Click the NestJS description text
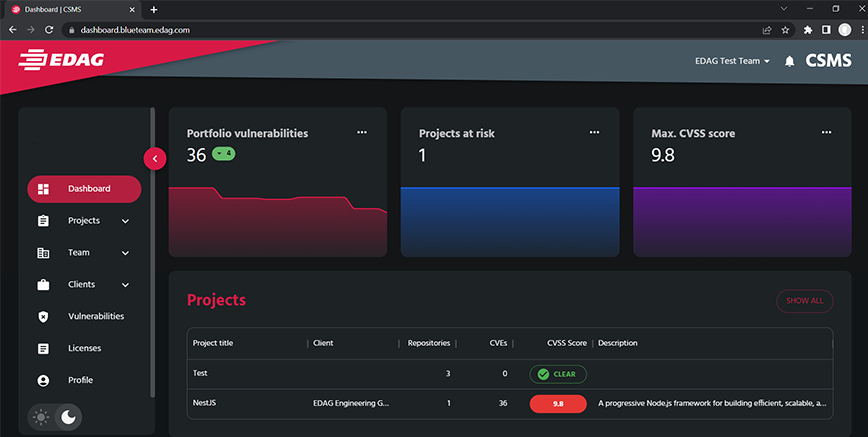The image size is (868, 437). coord(712,403)
